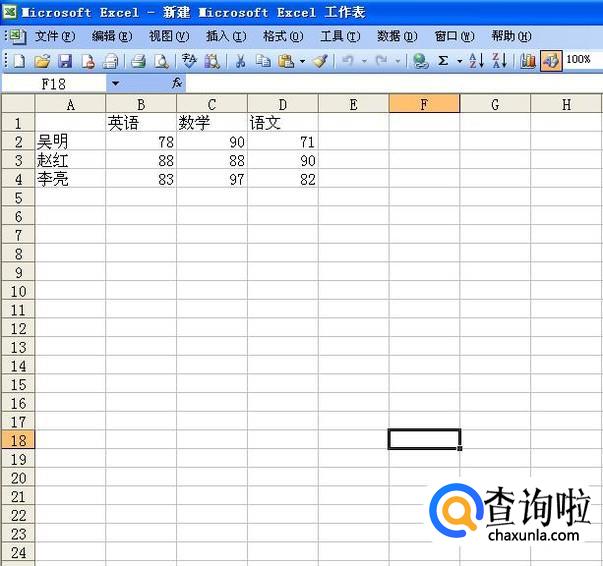Screen dimensions: 603x566
Task: Click the Research binoculars icon
Action: tap(212, 61)
